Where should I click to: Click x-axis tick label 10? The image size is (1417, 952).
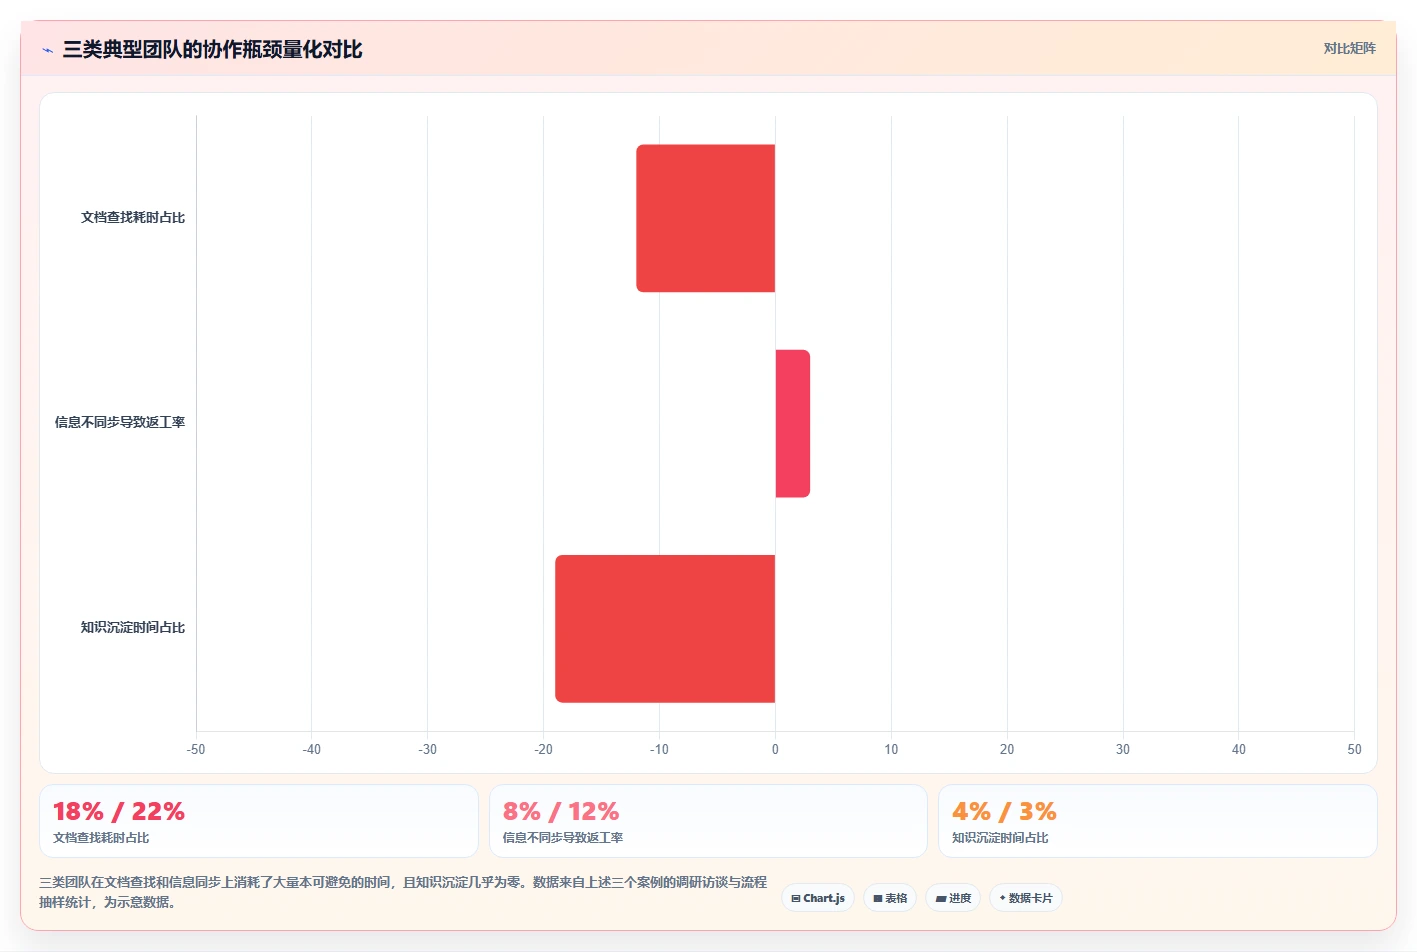pos(891,749)
